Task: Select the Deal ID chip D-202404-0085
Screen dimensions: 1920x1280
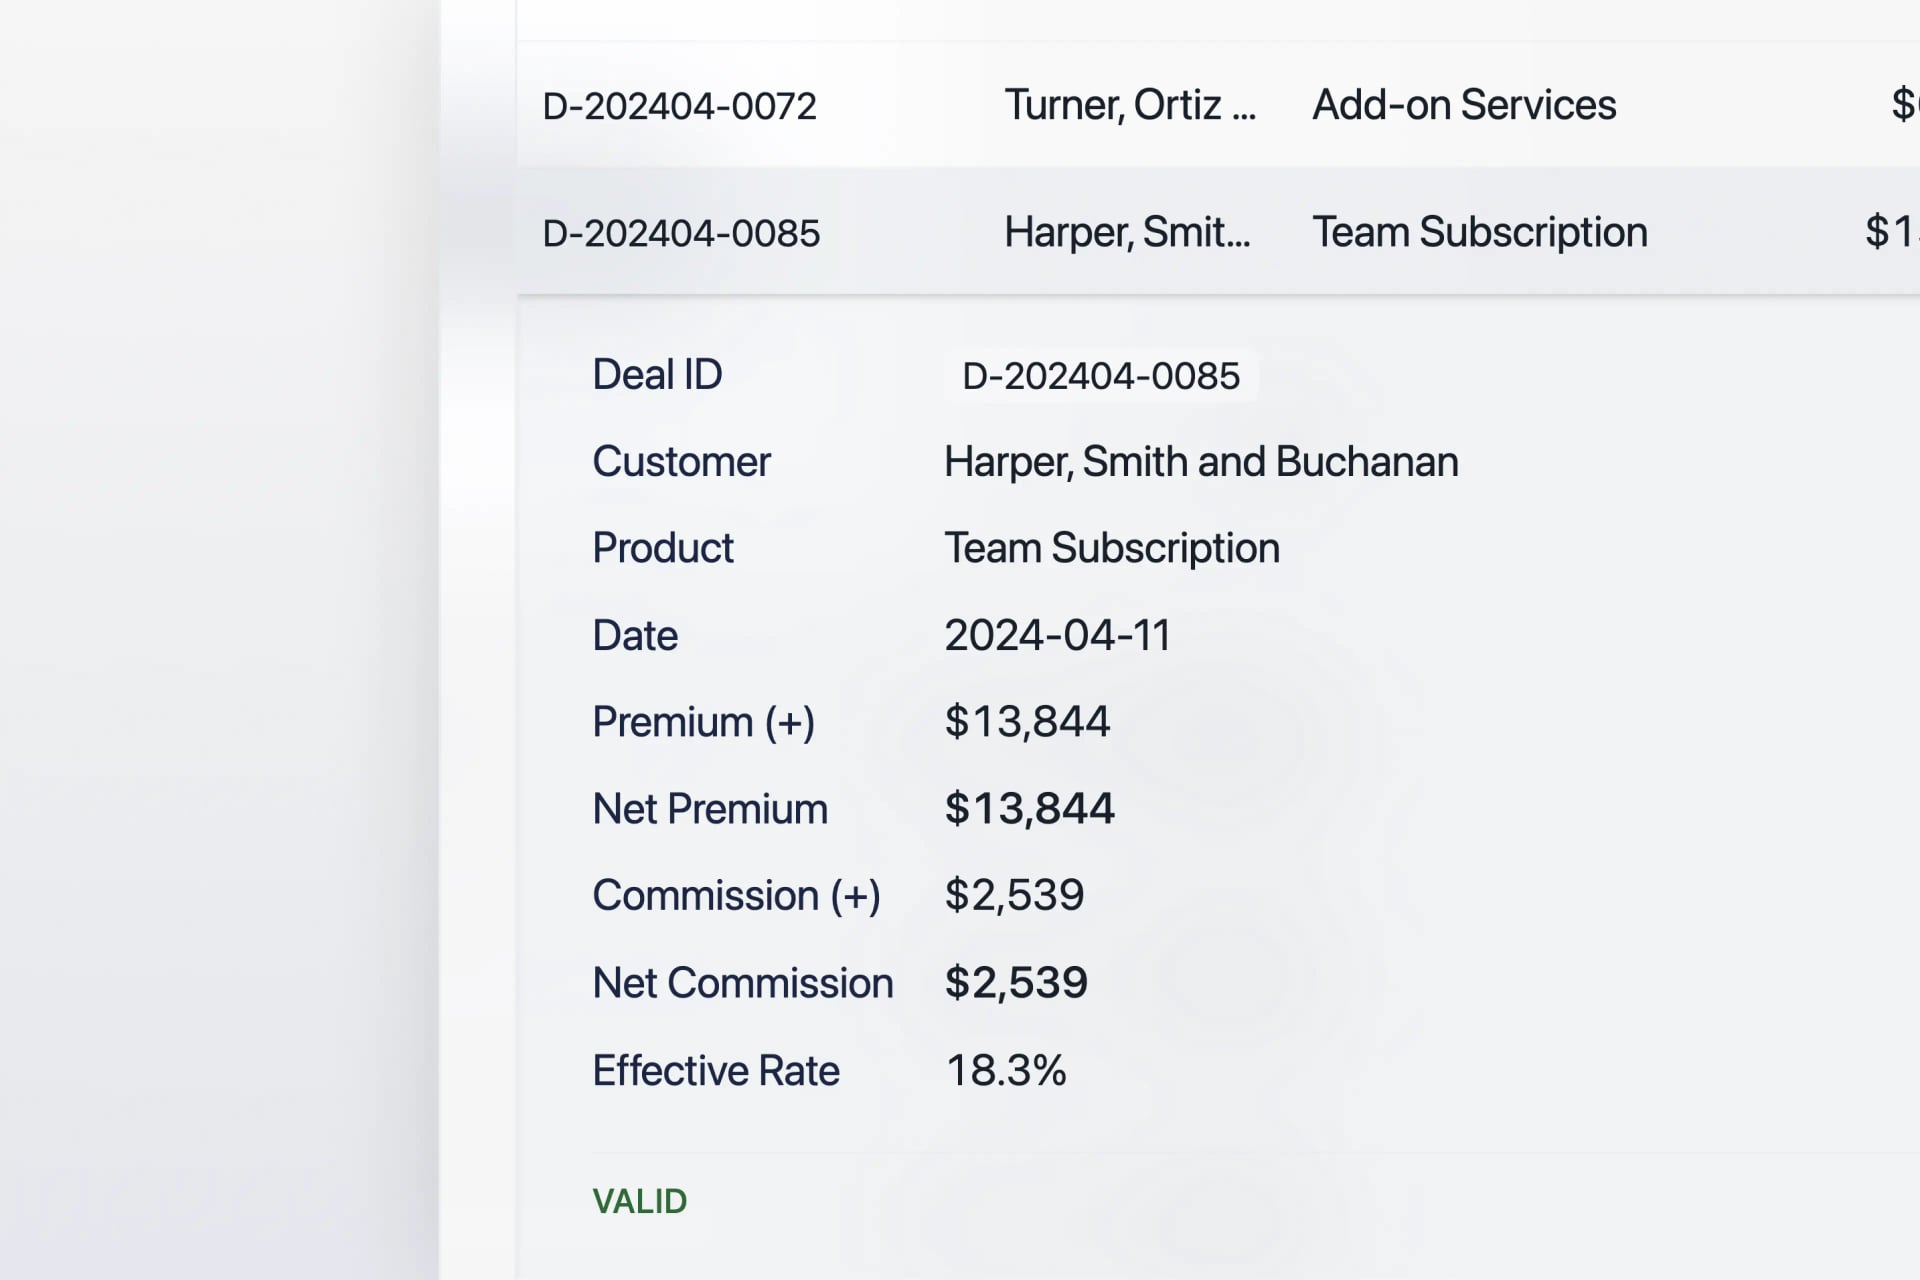Action: coord(1100,375)
